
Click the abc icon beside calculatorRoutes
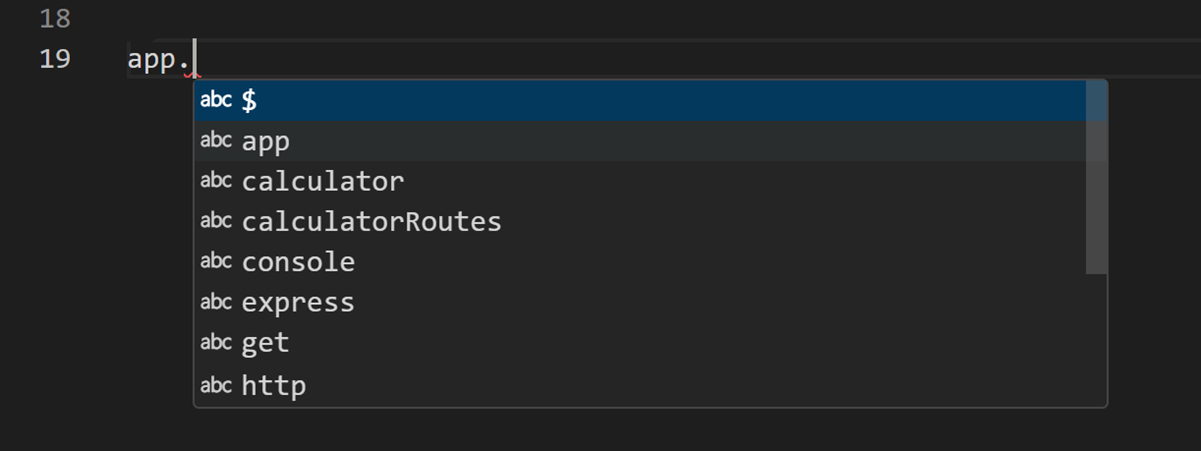point(216,221)
